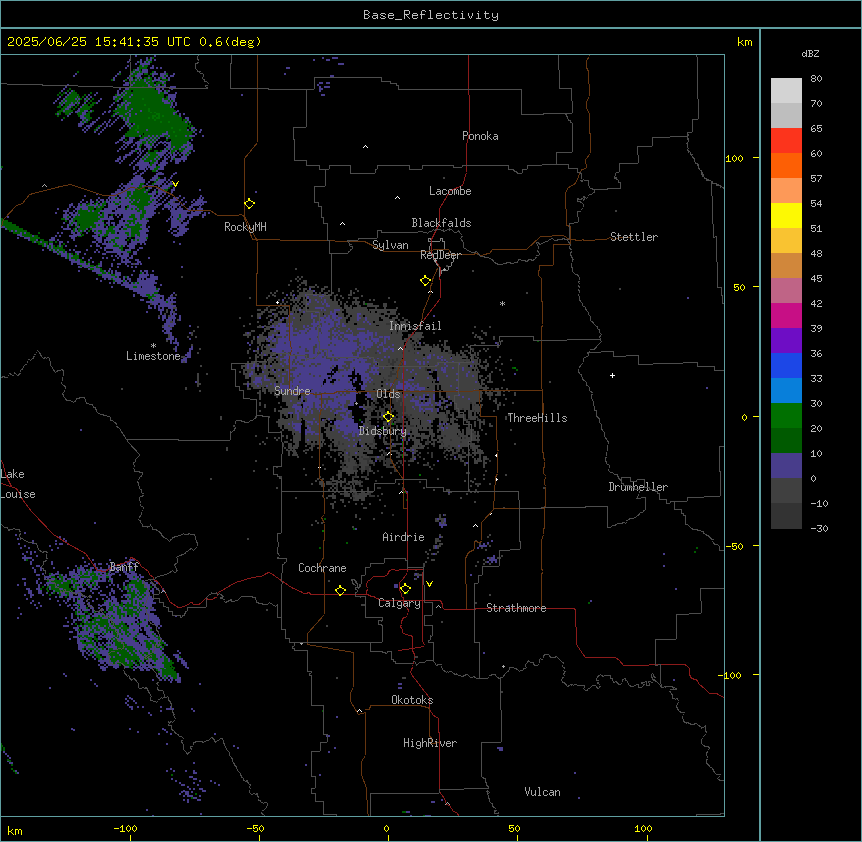
Task: Click the -50 tick on right axis
Action: coord(734,546)
